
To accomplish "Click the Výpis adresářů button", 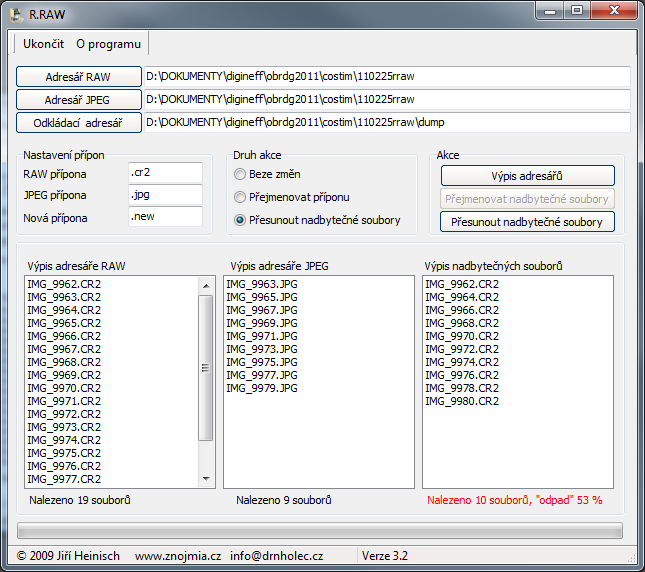I will [527, 176].
